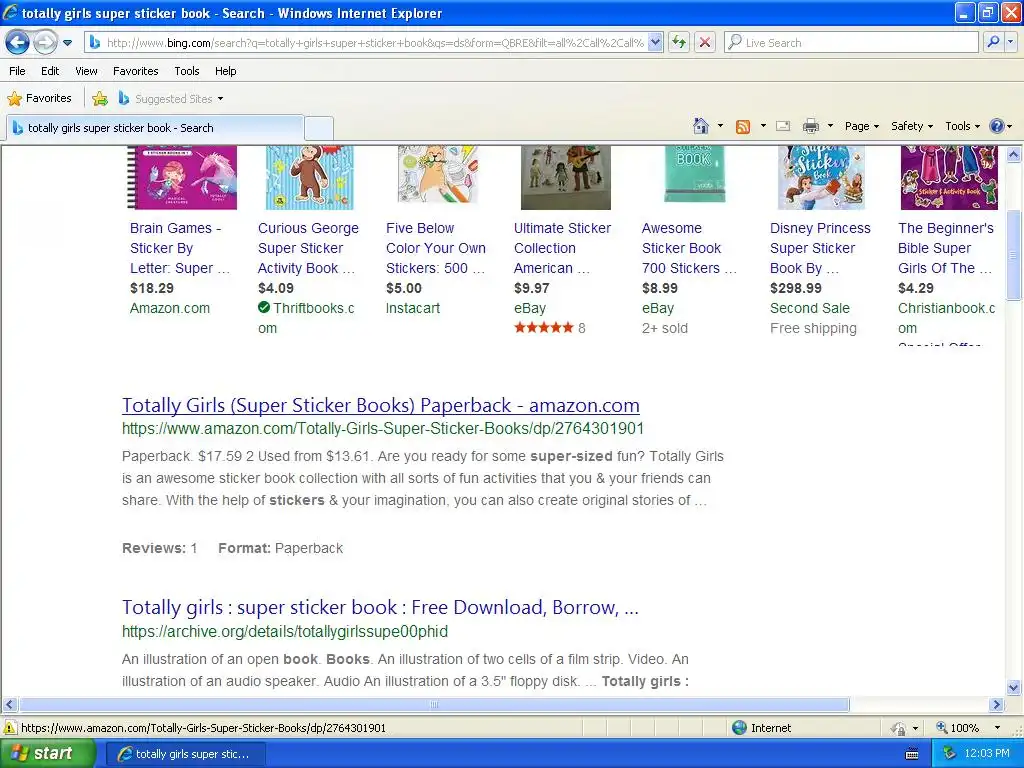Screen dimensions: 1024x768
Task: Open the Edit menu
Action: click(50, 71)
